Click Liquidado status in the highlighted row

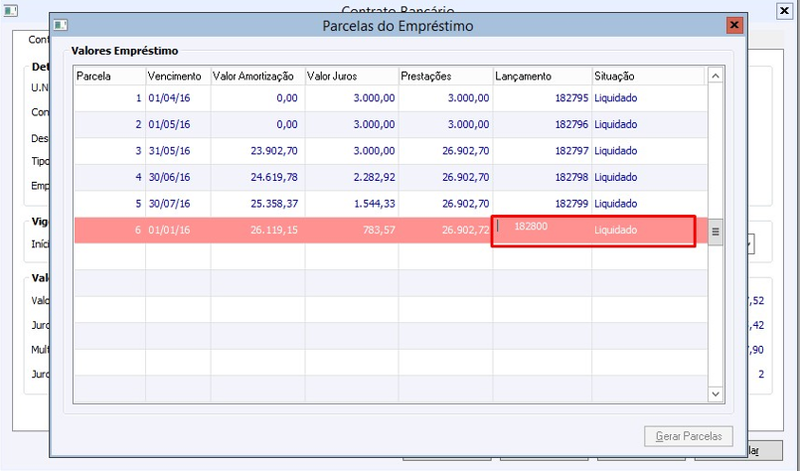click(615, 230)
